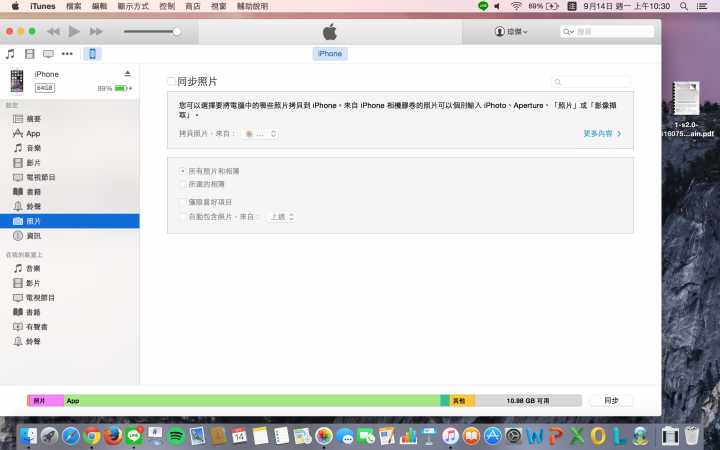Open the More (three dots) library menu

coord(67,54)
